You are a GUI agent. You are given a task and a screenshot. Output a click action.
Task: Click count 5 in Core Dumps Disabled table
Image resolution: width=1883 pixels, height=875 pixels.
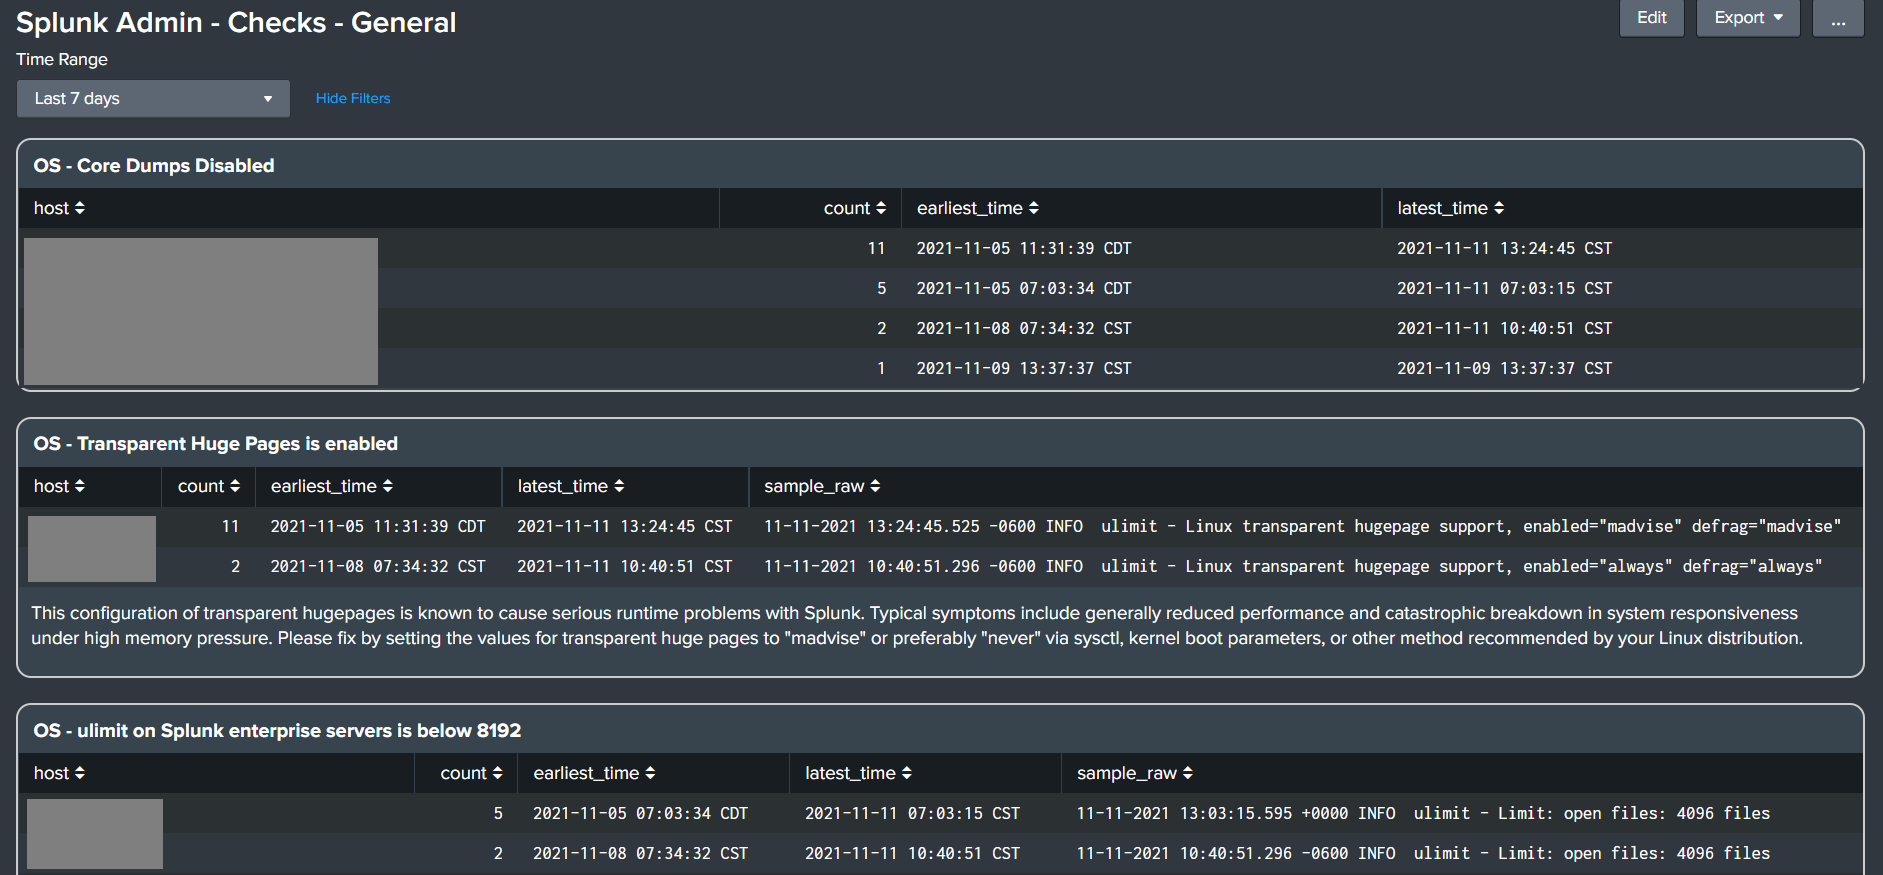(881, 288)
